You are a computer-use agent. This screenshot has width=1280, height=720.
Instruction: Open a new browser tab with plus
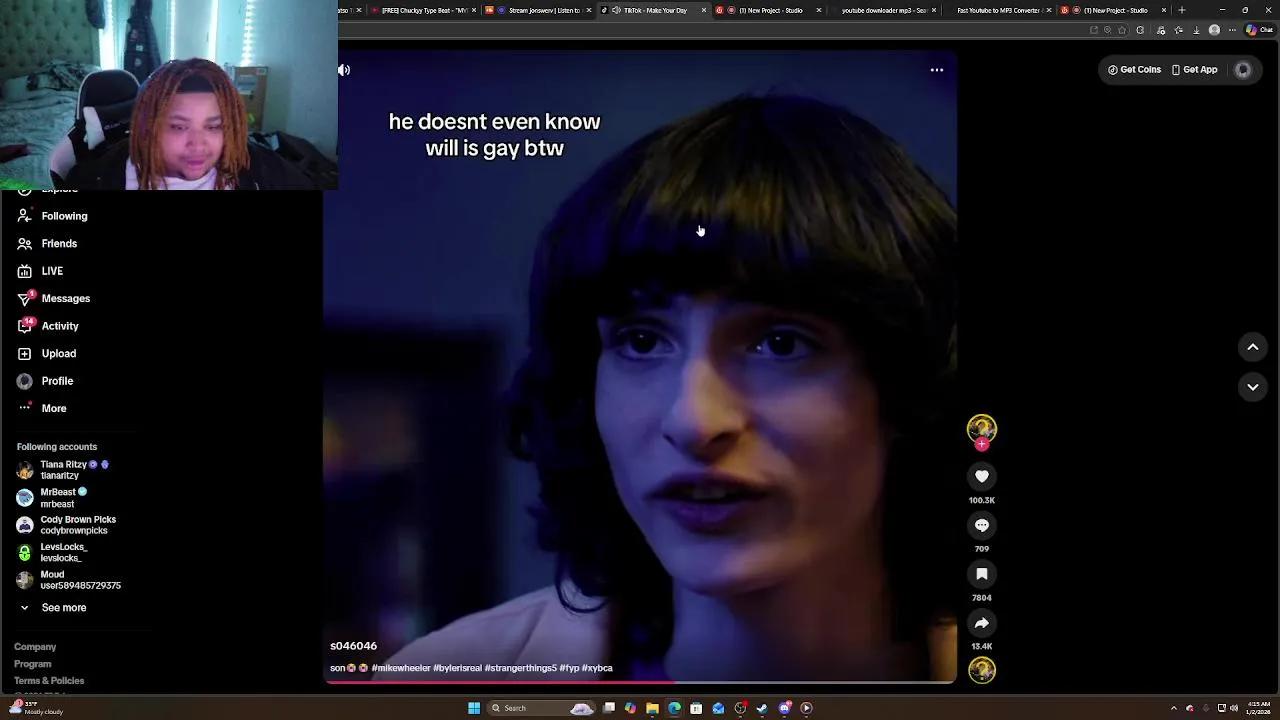(x=1182, y=10)
